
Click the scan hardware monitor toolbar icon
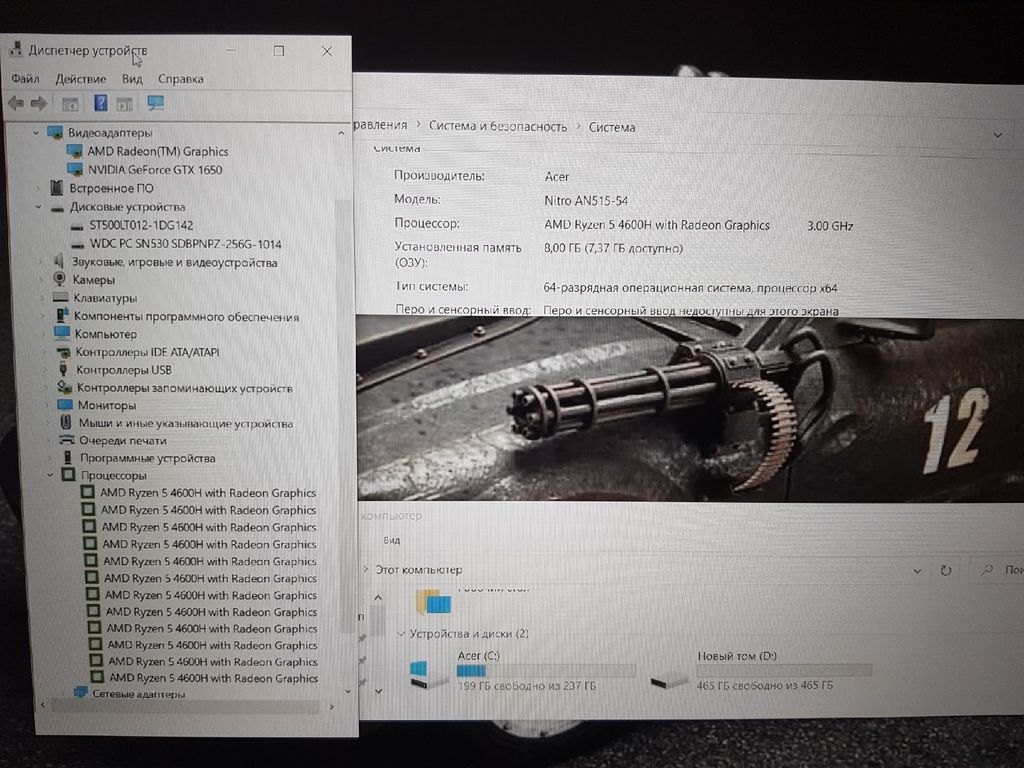(x=155, y=103)
